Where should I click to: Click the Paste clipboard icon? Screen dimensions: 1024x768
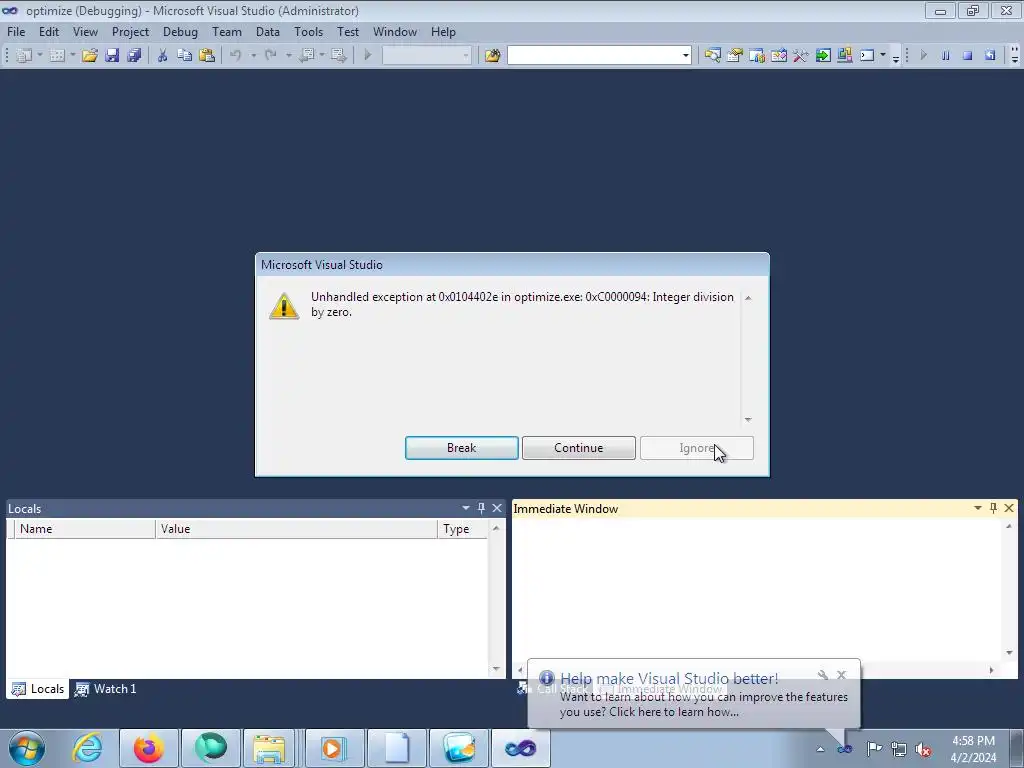pyautogui.click(x=207, y=56)
